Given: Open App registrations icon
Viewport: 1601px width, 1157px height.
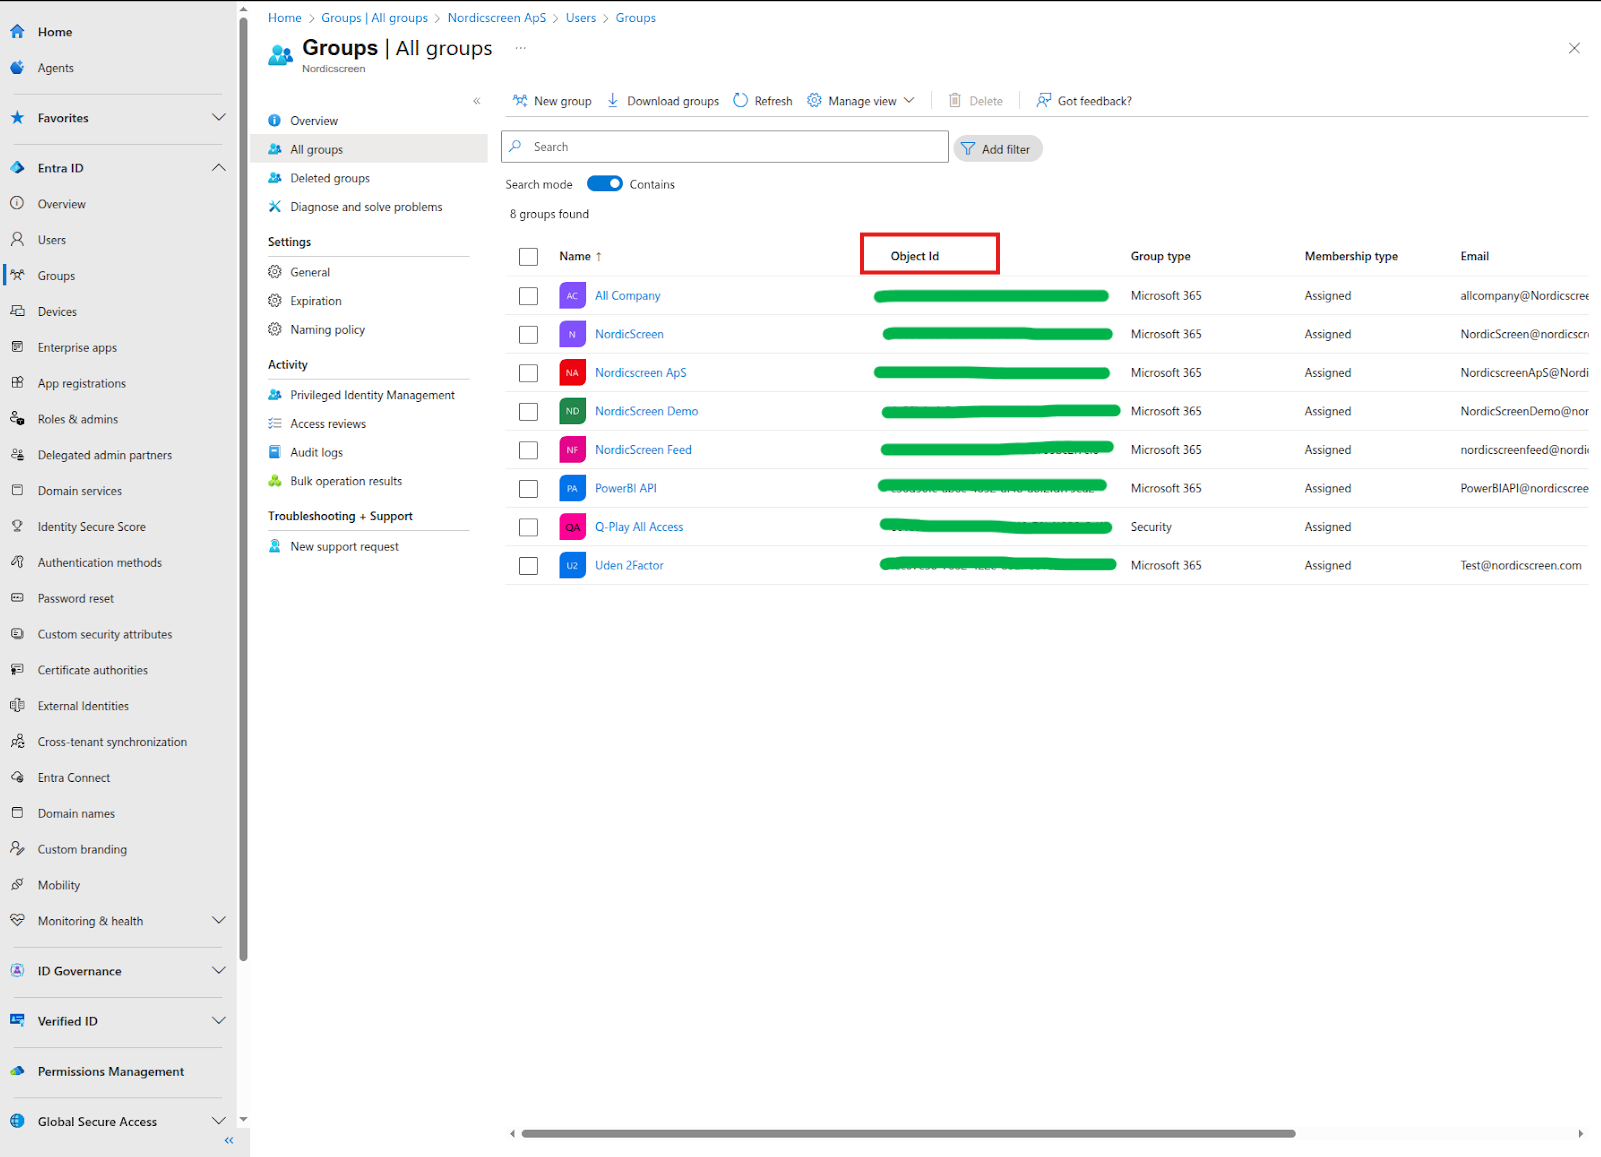Looking at the screenshot, I should [17, 383].
